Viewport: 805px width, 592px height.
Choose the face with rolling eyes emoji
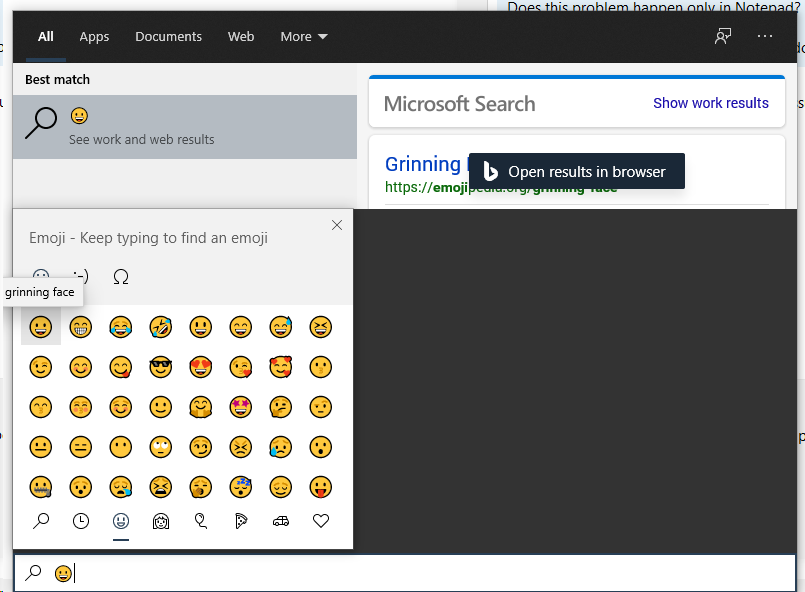pos(161,447)
